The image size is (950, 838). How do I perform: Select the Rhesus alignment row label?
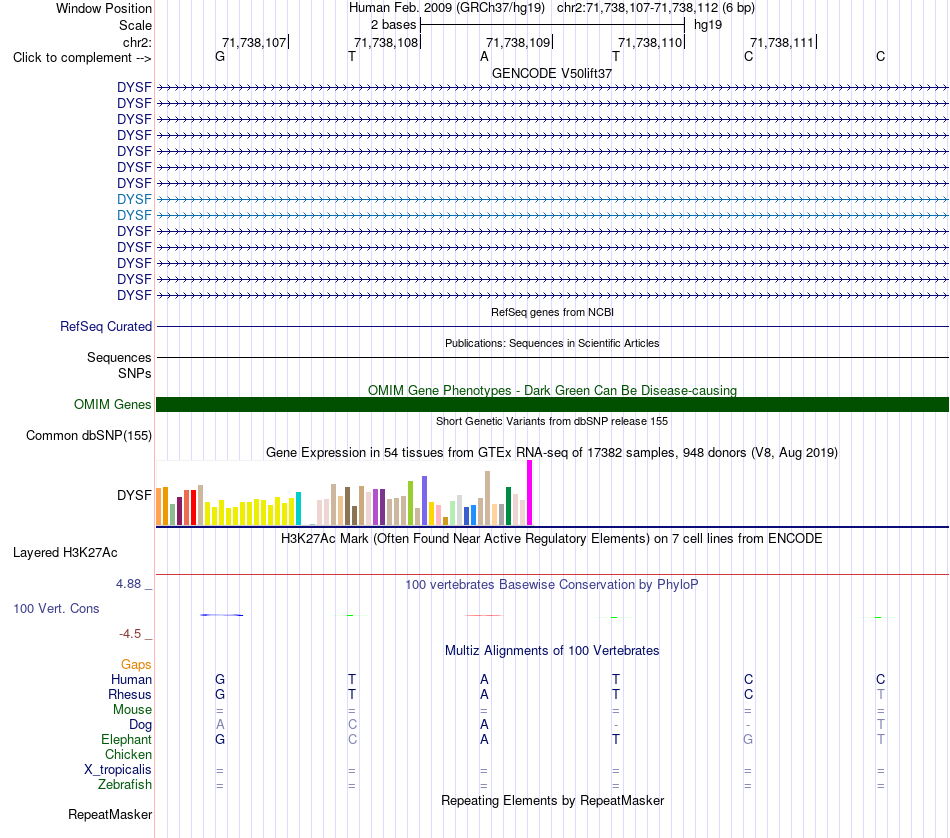[130, 694]
